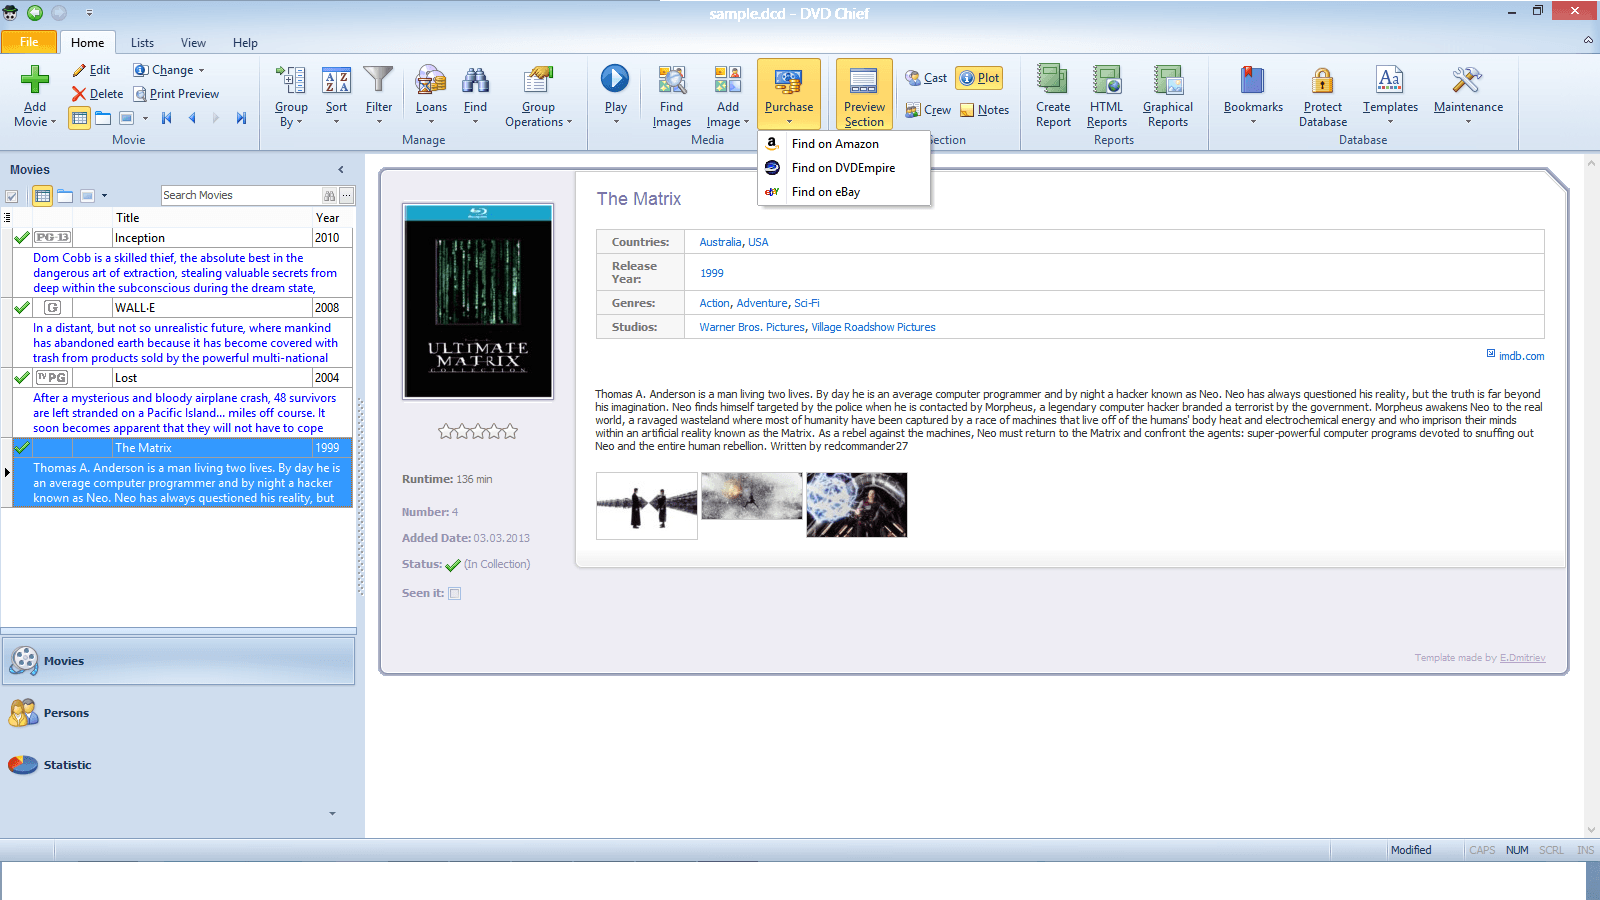Viewport: 1600px width, 900px height.
Task: Click Find Images in Media group
Action: [672, 96]
